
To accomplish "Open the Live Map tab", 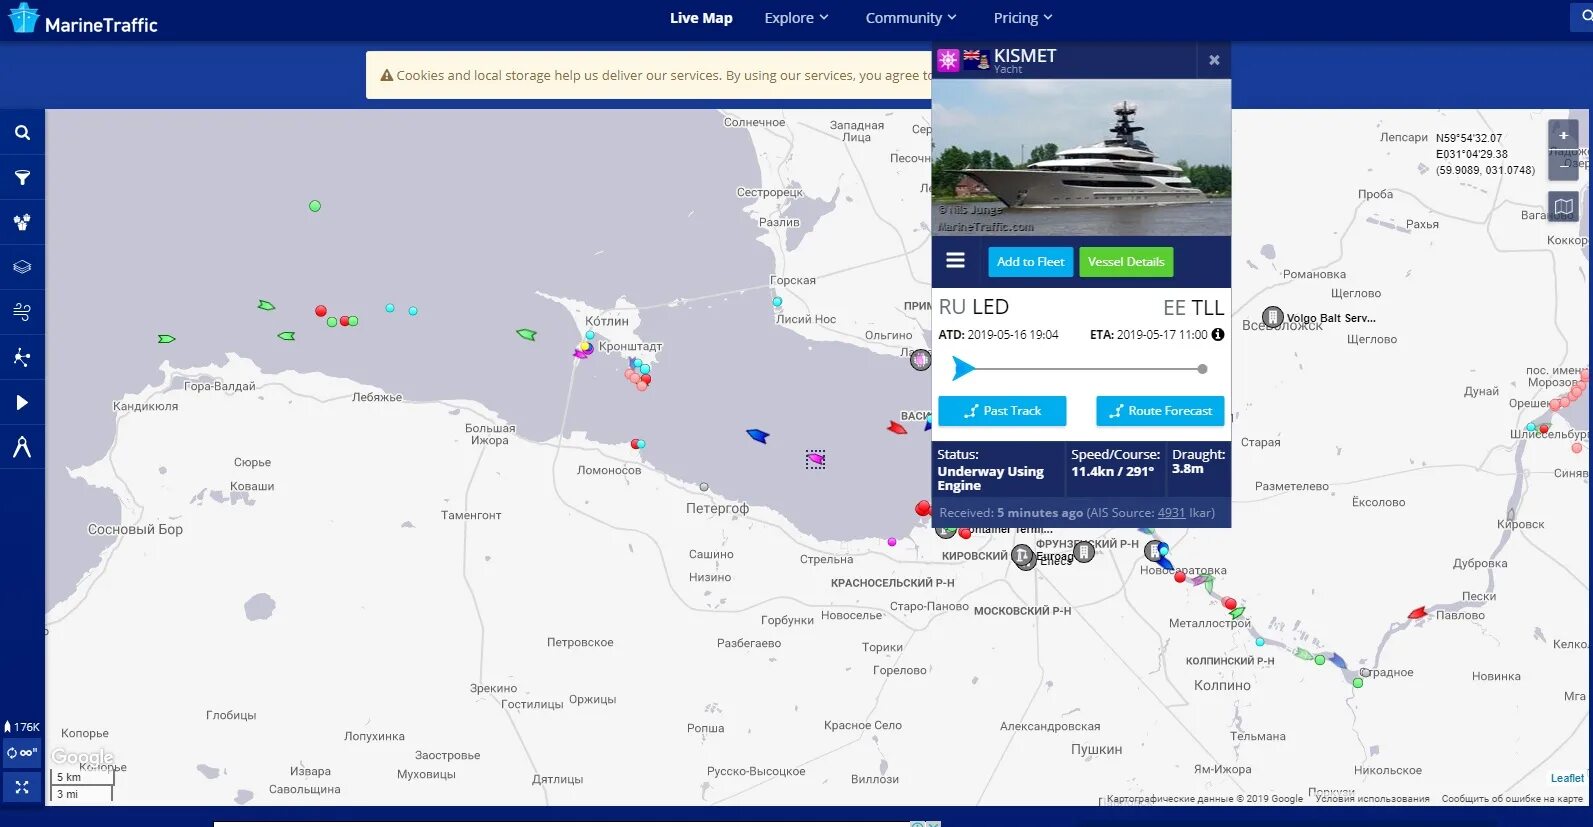I will (x=701, y=18).
